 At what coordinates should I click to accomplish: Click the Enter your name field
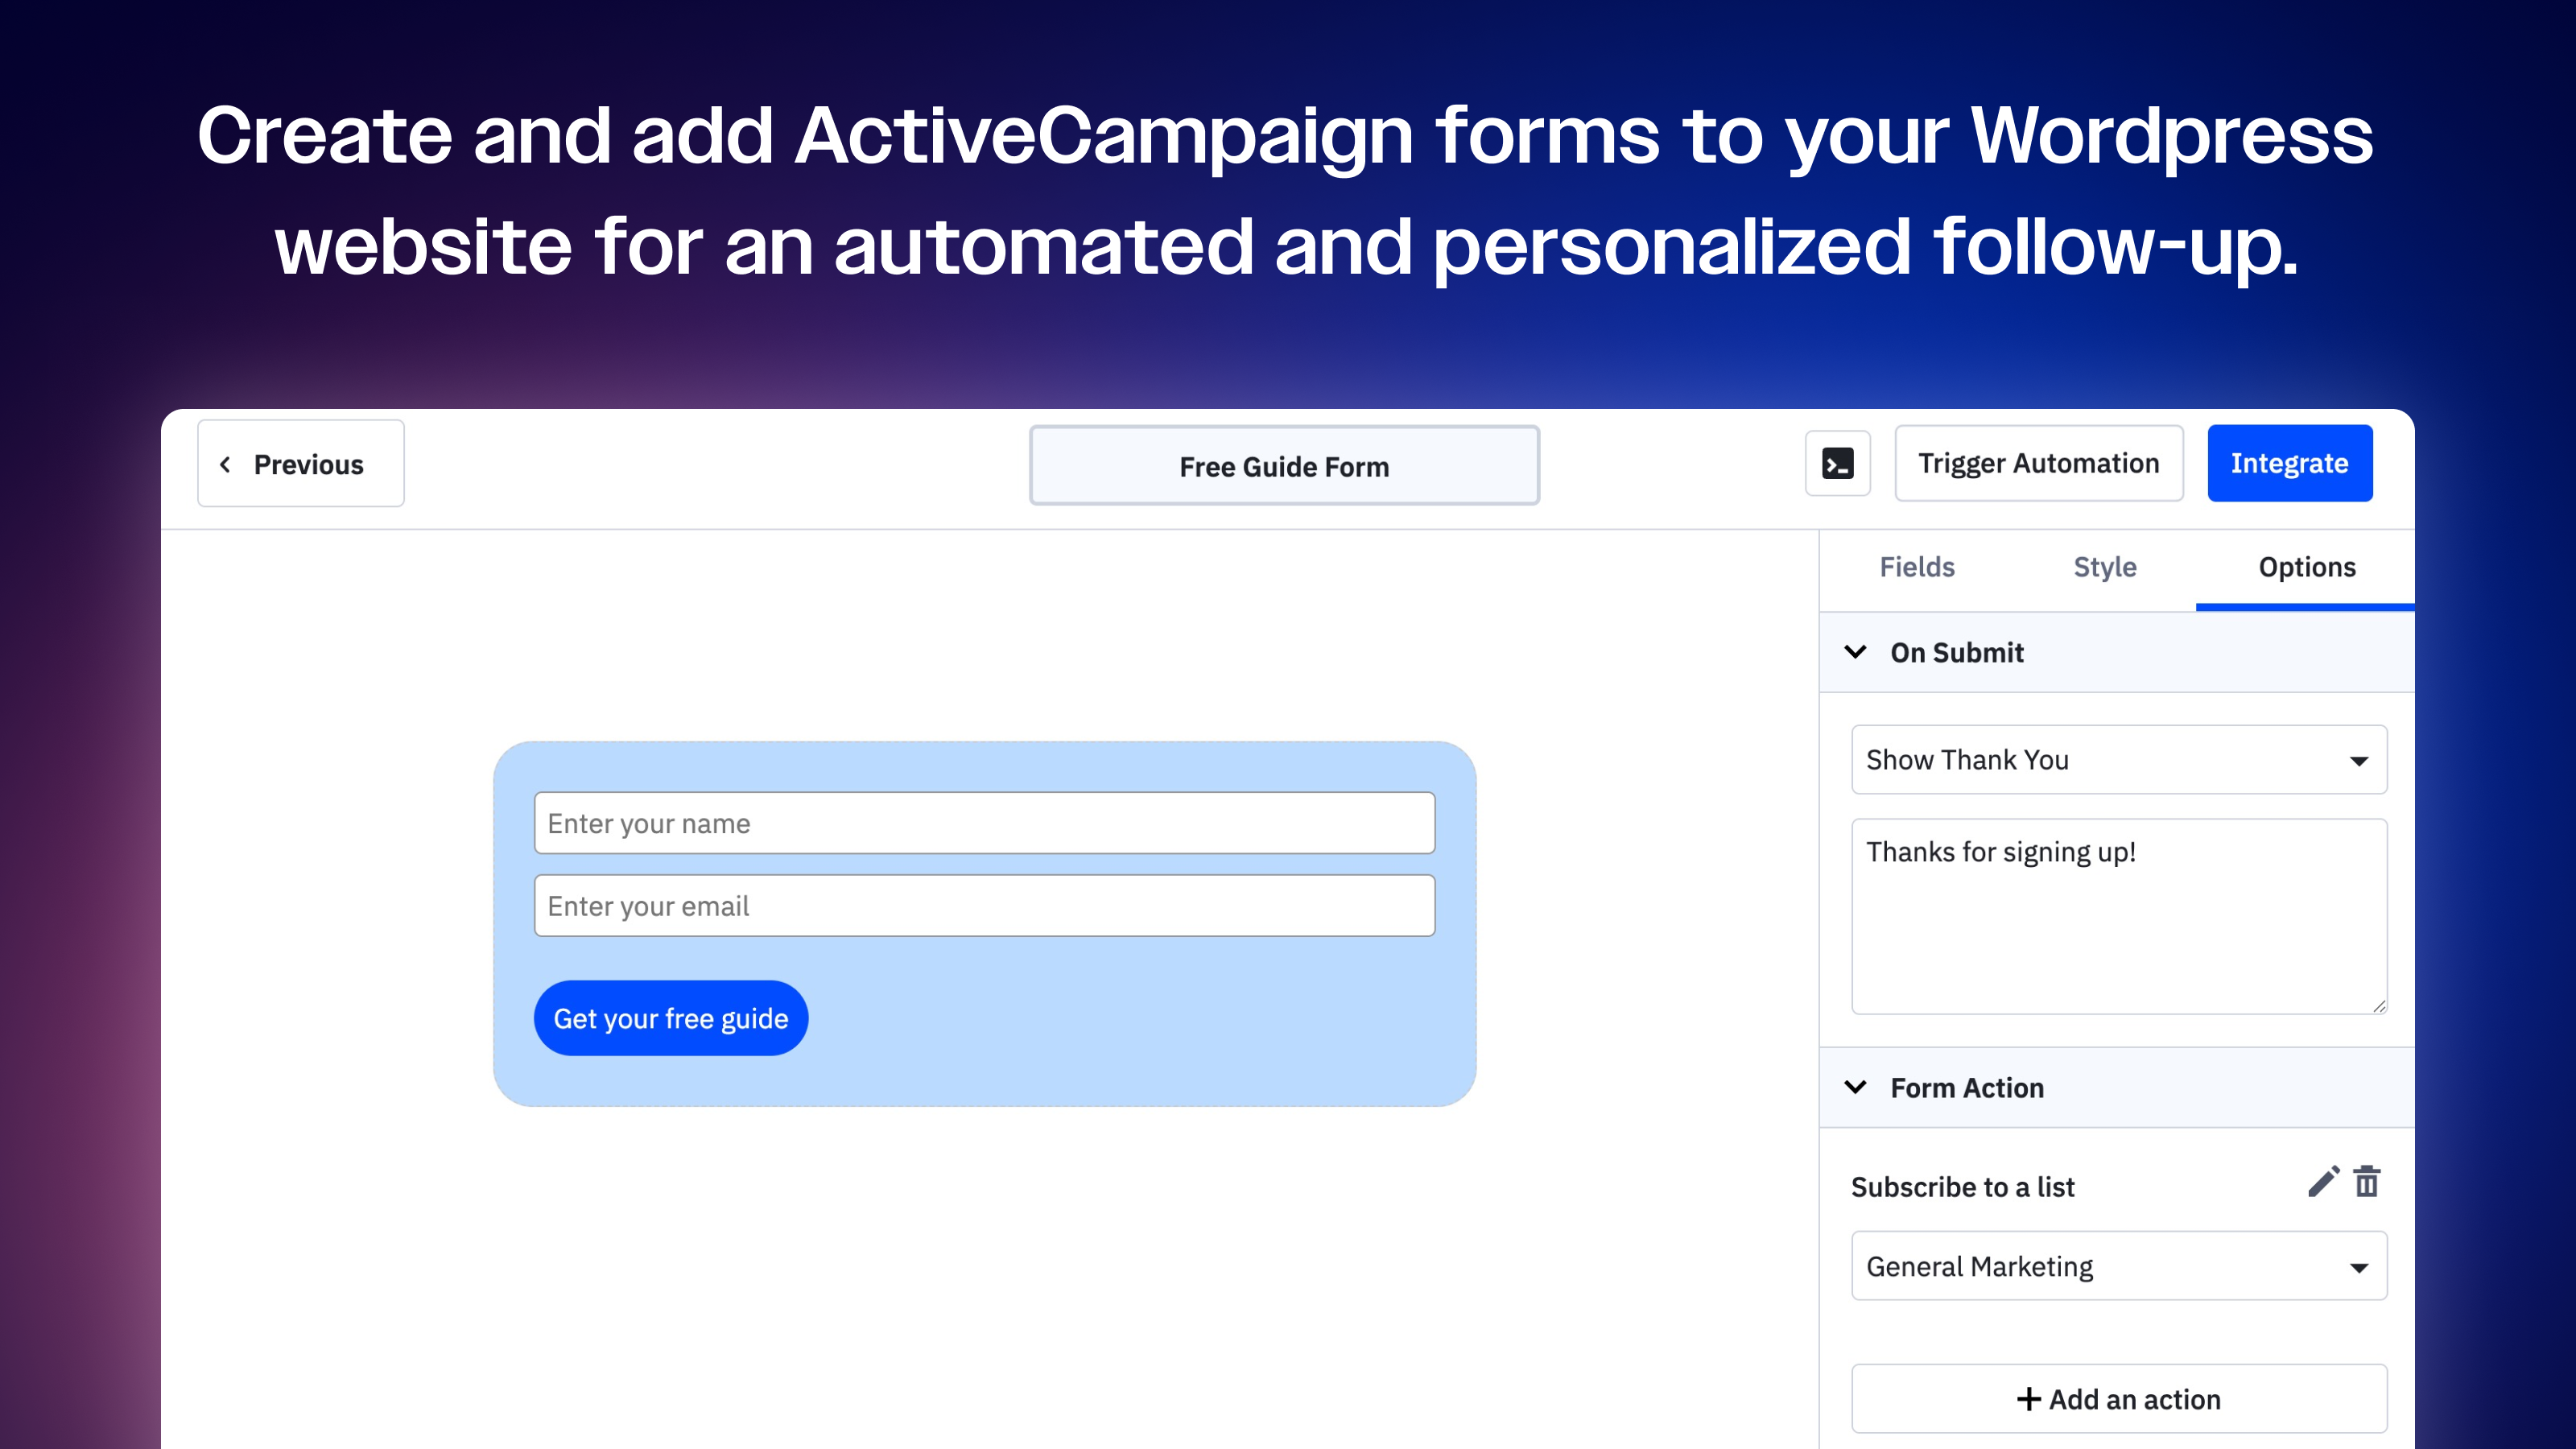(x=984, y=823)
